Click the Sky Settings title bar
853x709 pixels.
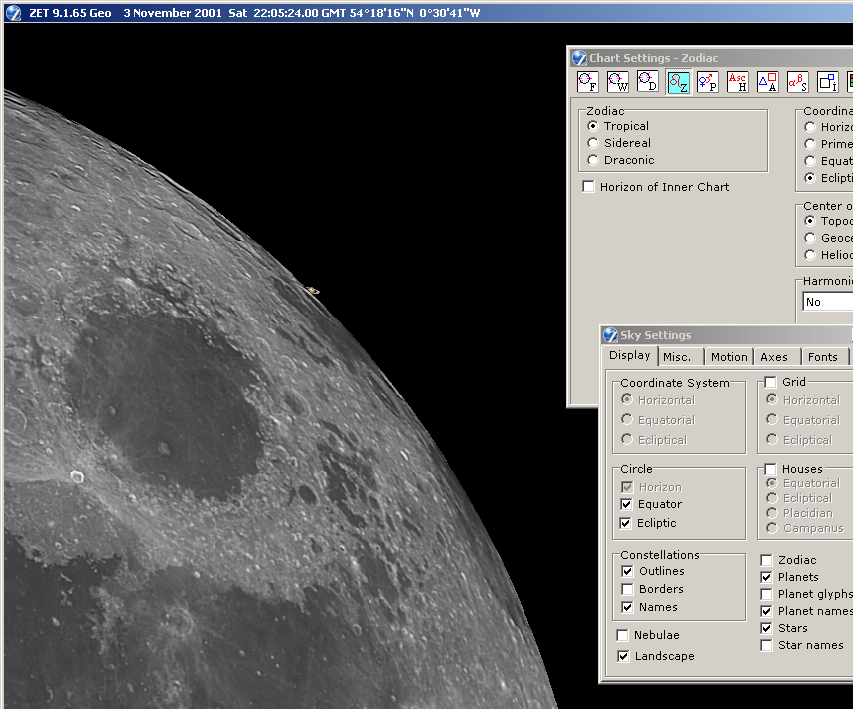[x=727, y=335]
